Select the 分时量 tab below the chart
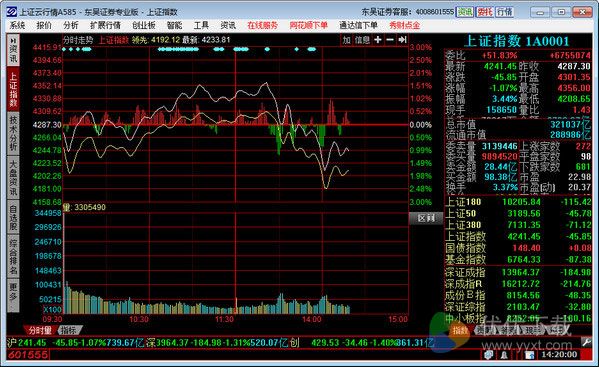This screenshot has height=367, width=599. [40, 330]
